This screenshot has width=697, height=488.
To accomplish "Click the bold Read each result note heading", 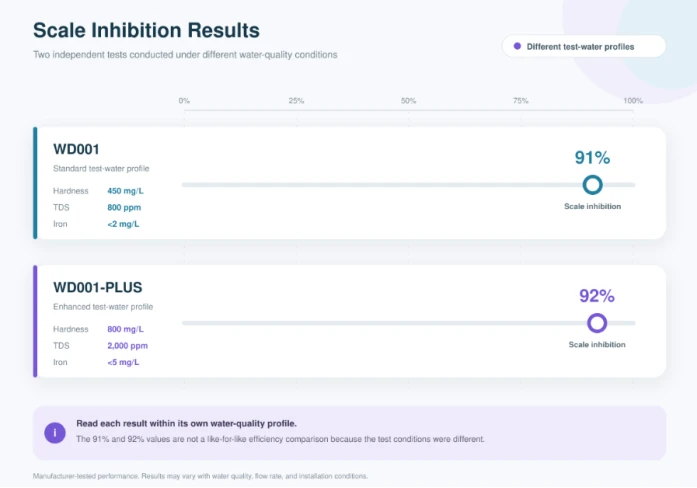I will (186, 424).
